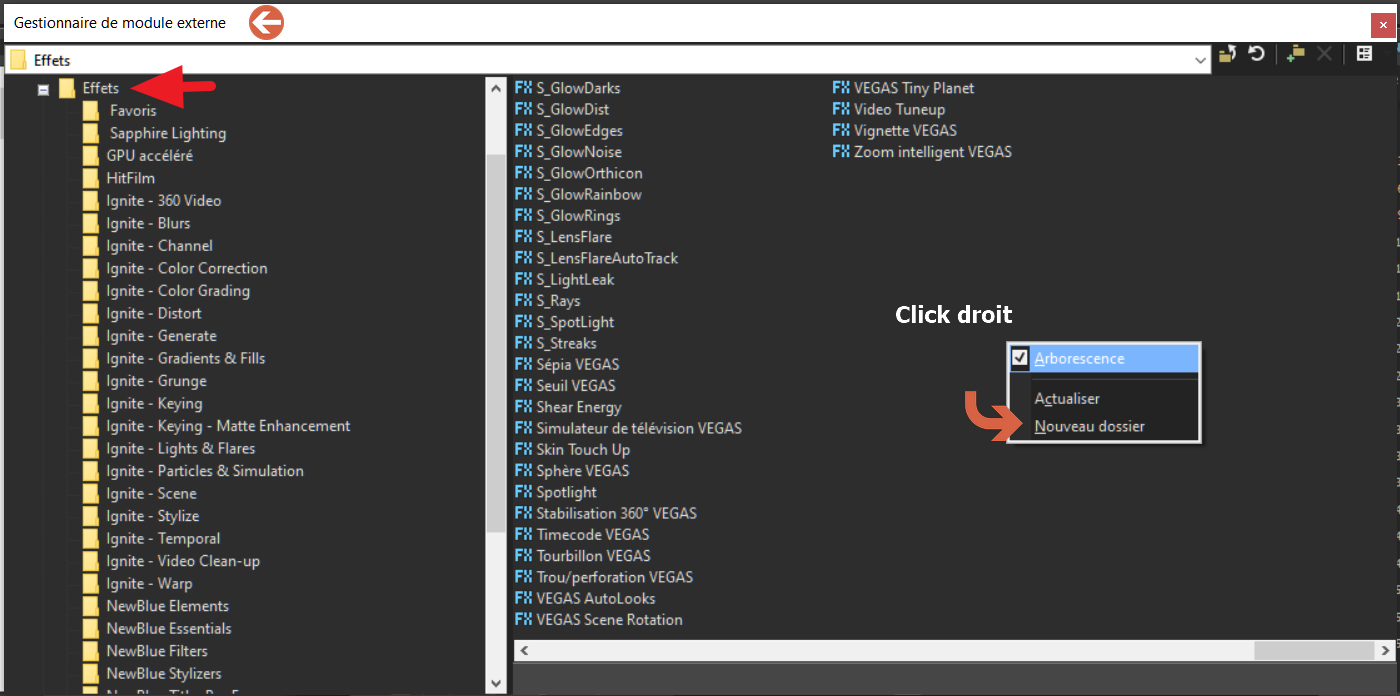The image size is (1400, 696).
Task: Click the folder icon beside Ignite - Blurs
Action: [x=91, y=223]
